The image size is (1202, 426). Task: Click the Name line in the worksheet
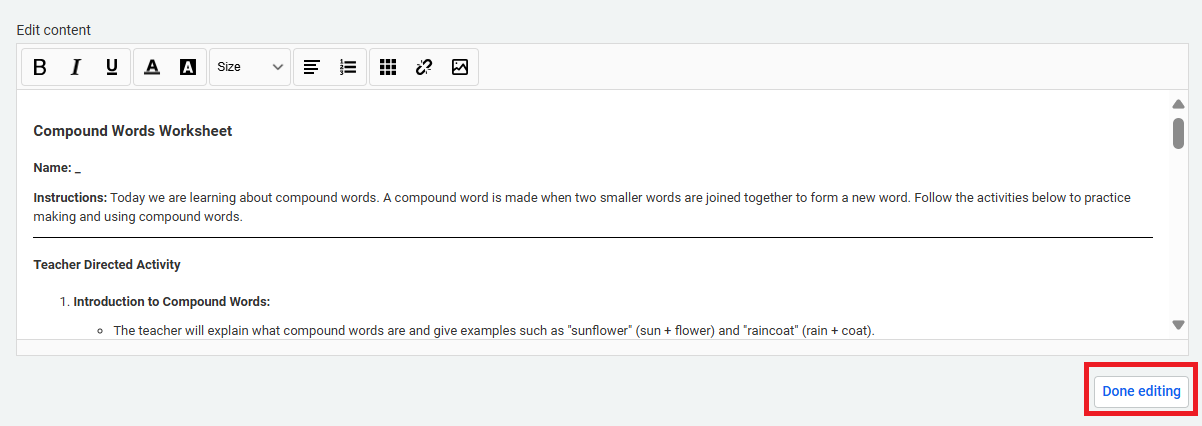point(57,168)
